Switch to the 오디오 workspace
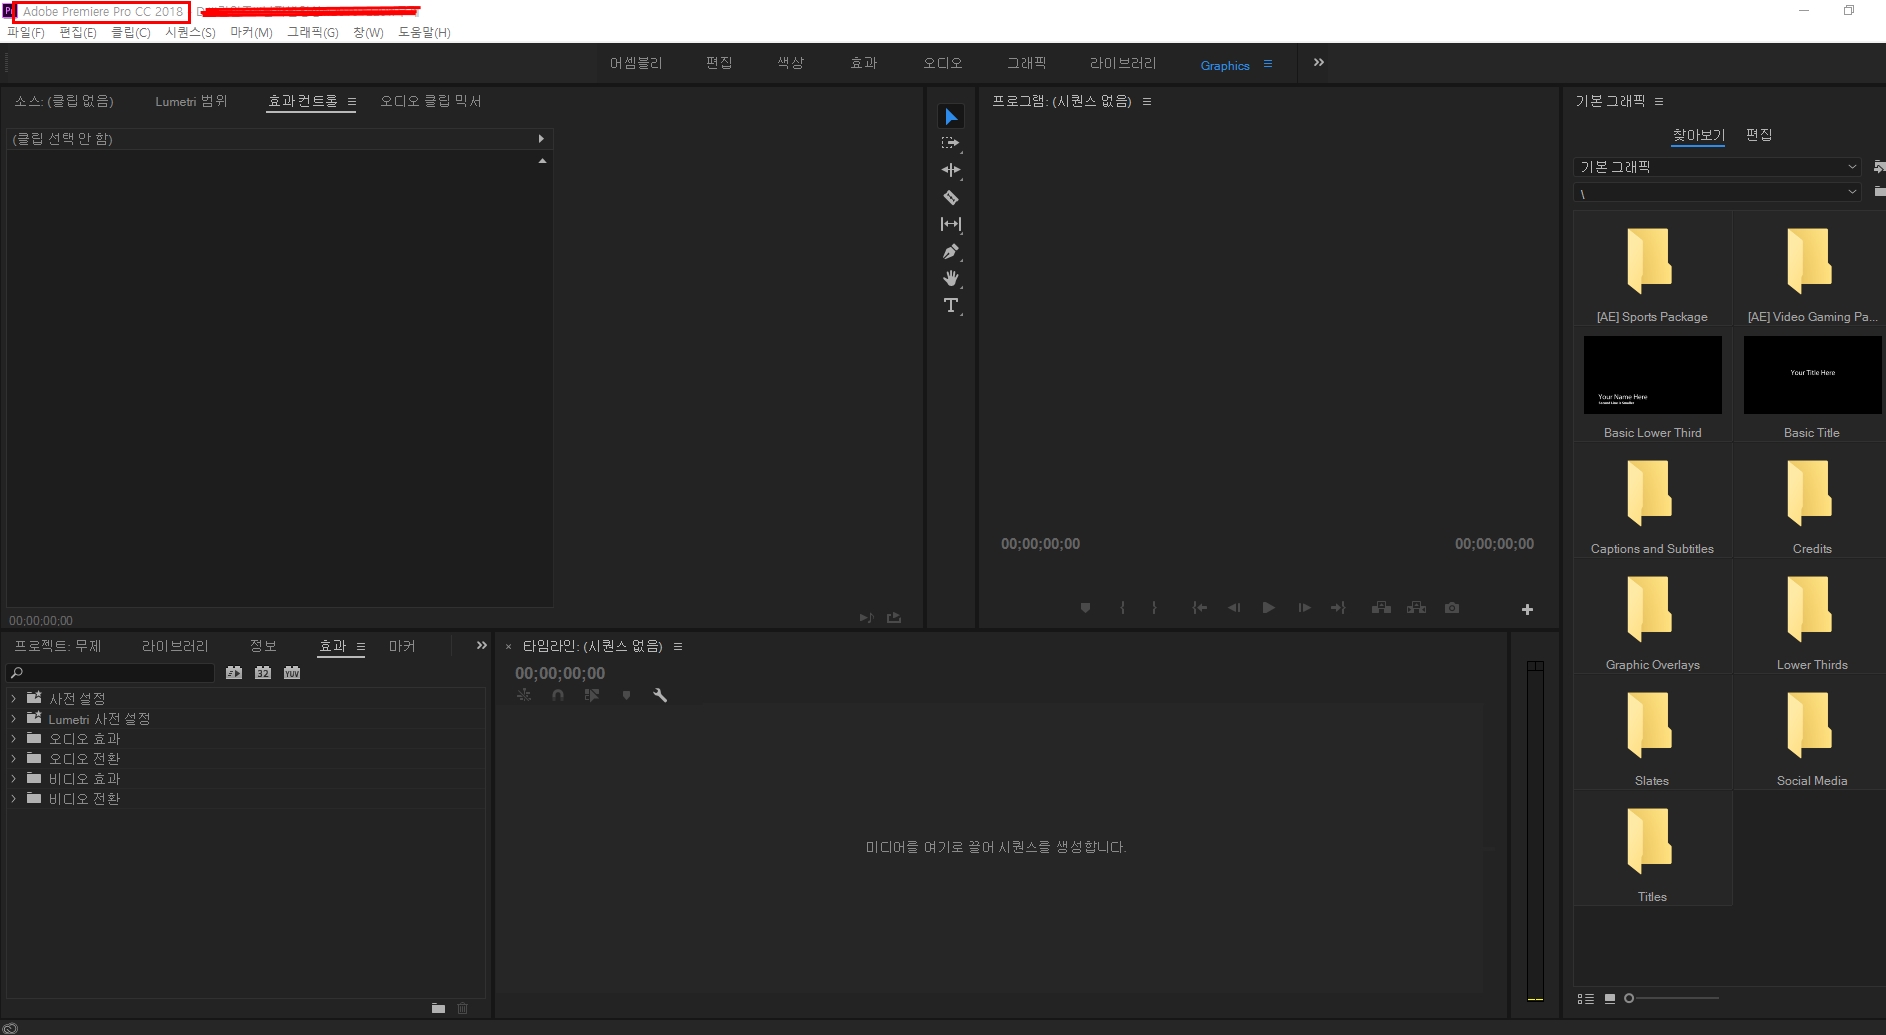This screenshot has height=1035, width=1886. click(x=943, y=63)
